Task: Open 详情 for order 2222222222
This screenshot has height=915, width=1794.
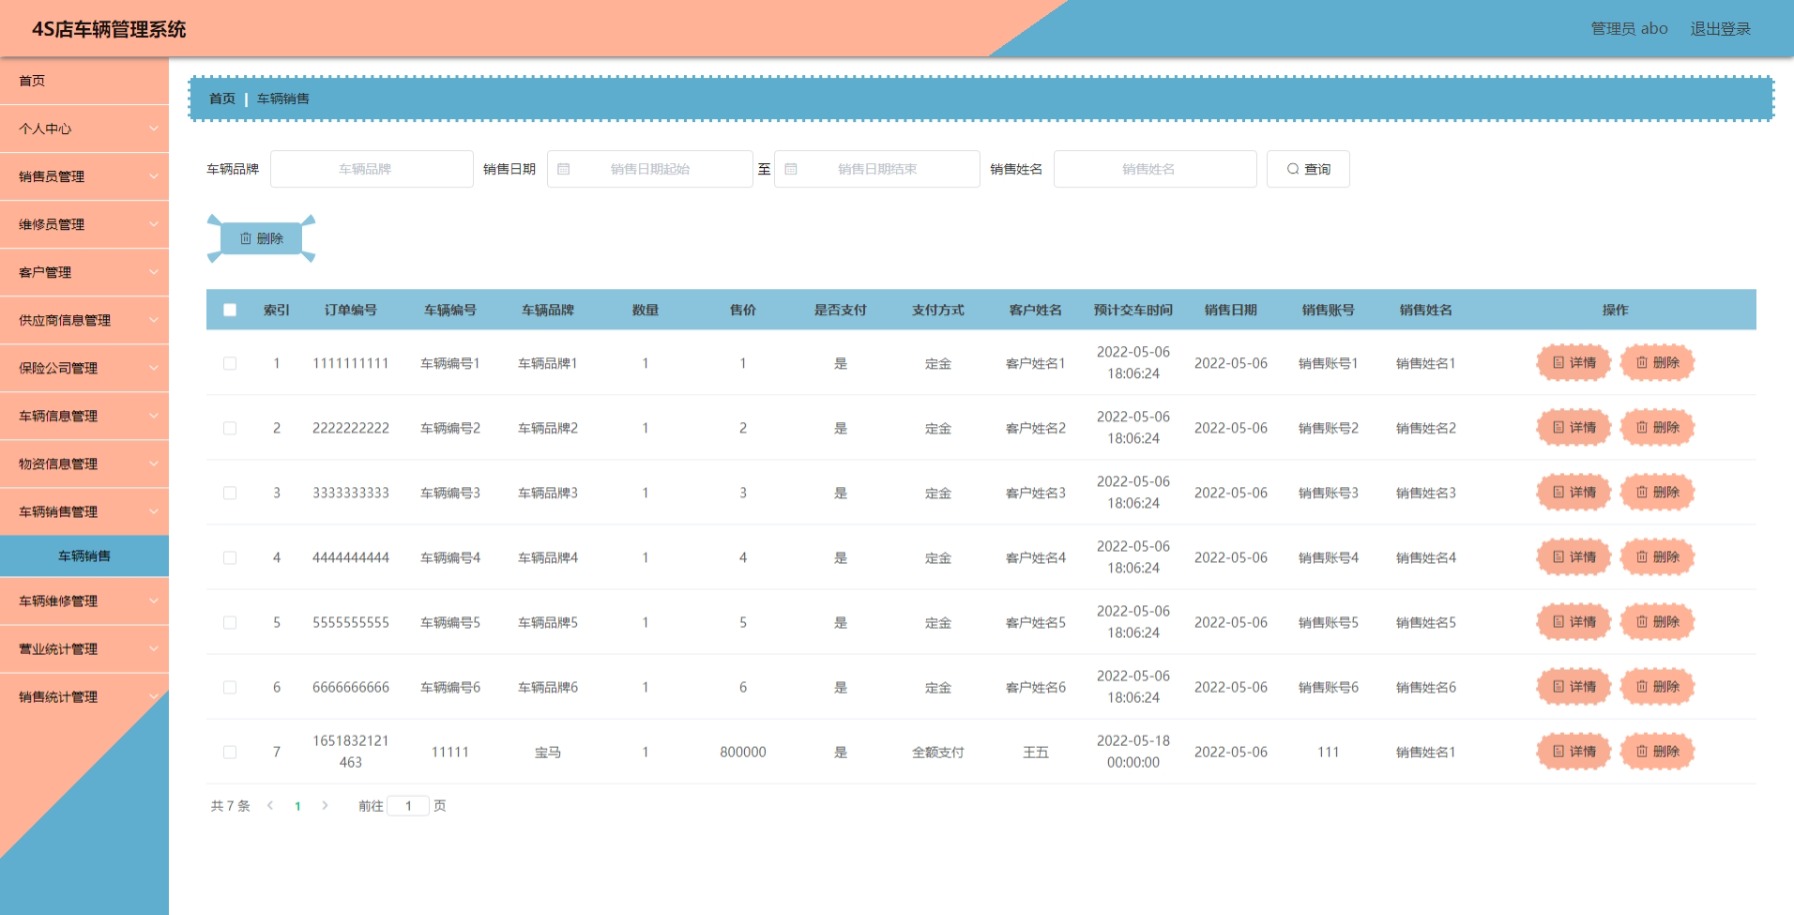Action: (1573, 428)
